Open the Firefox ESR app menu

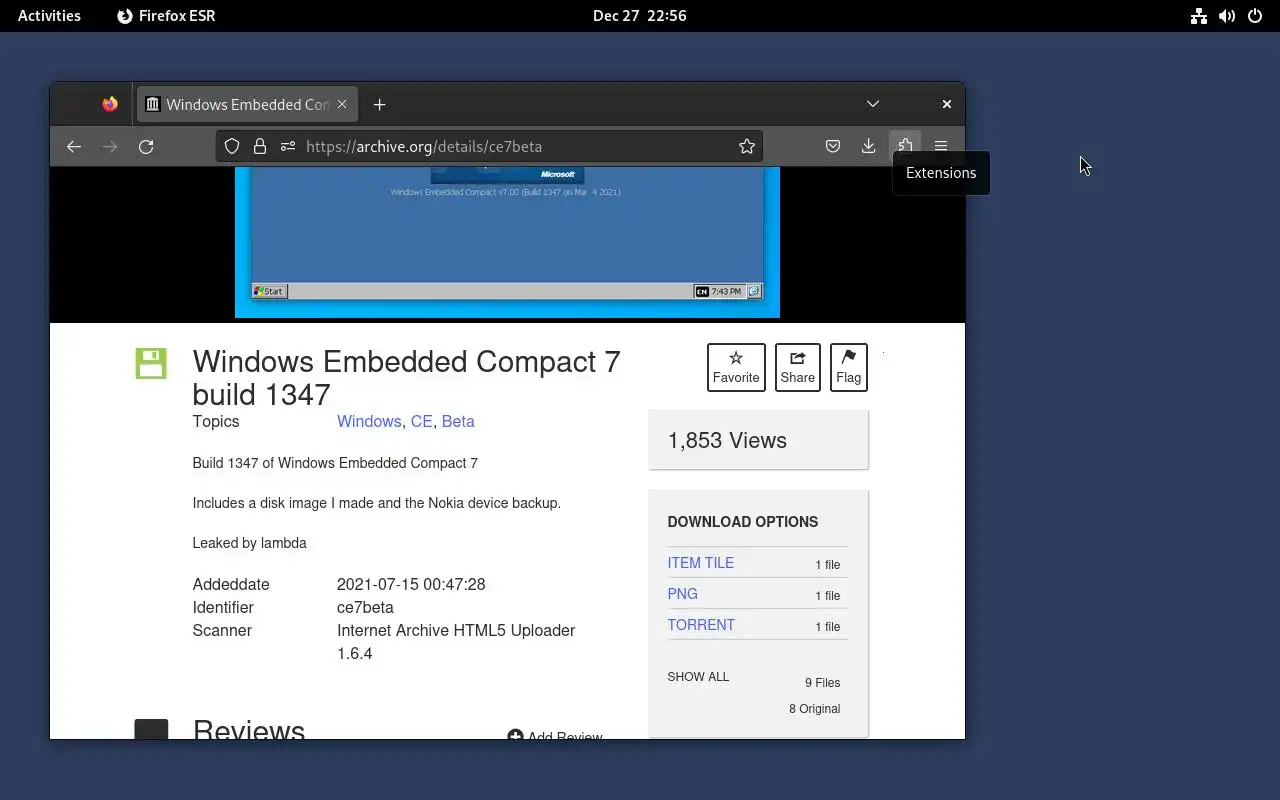pyautogui.click(x=166, y=15)
